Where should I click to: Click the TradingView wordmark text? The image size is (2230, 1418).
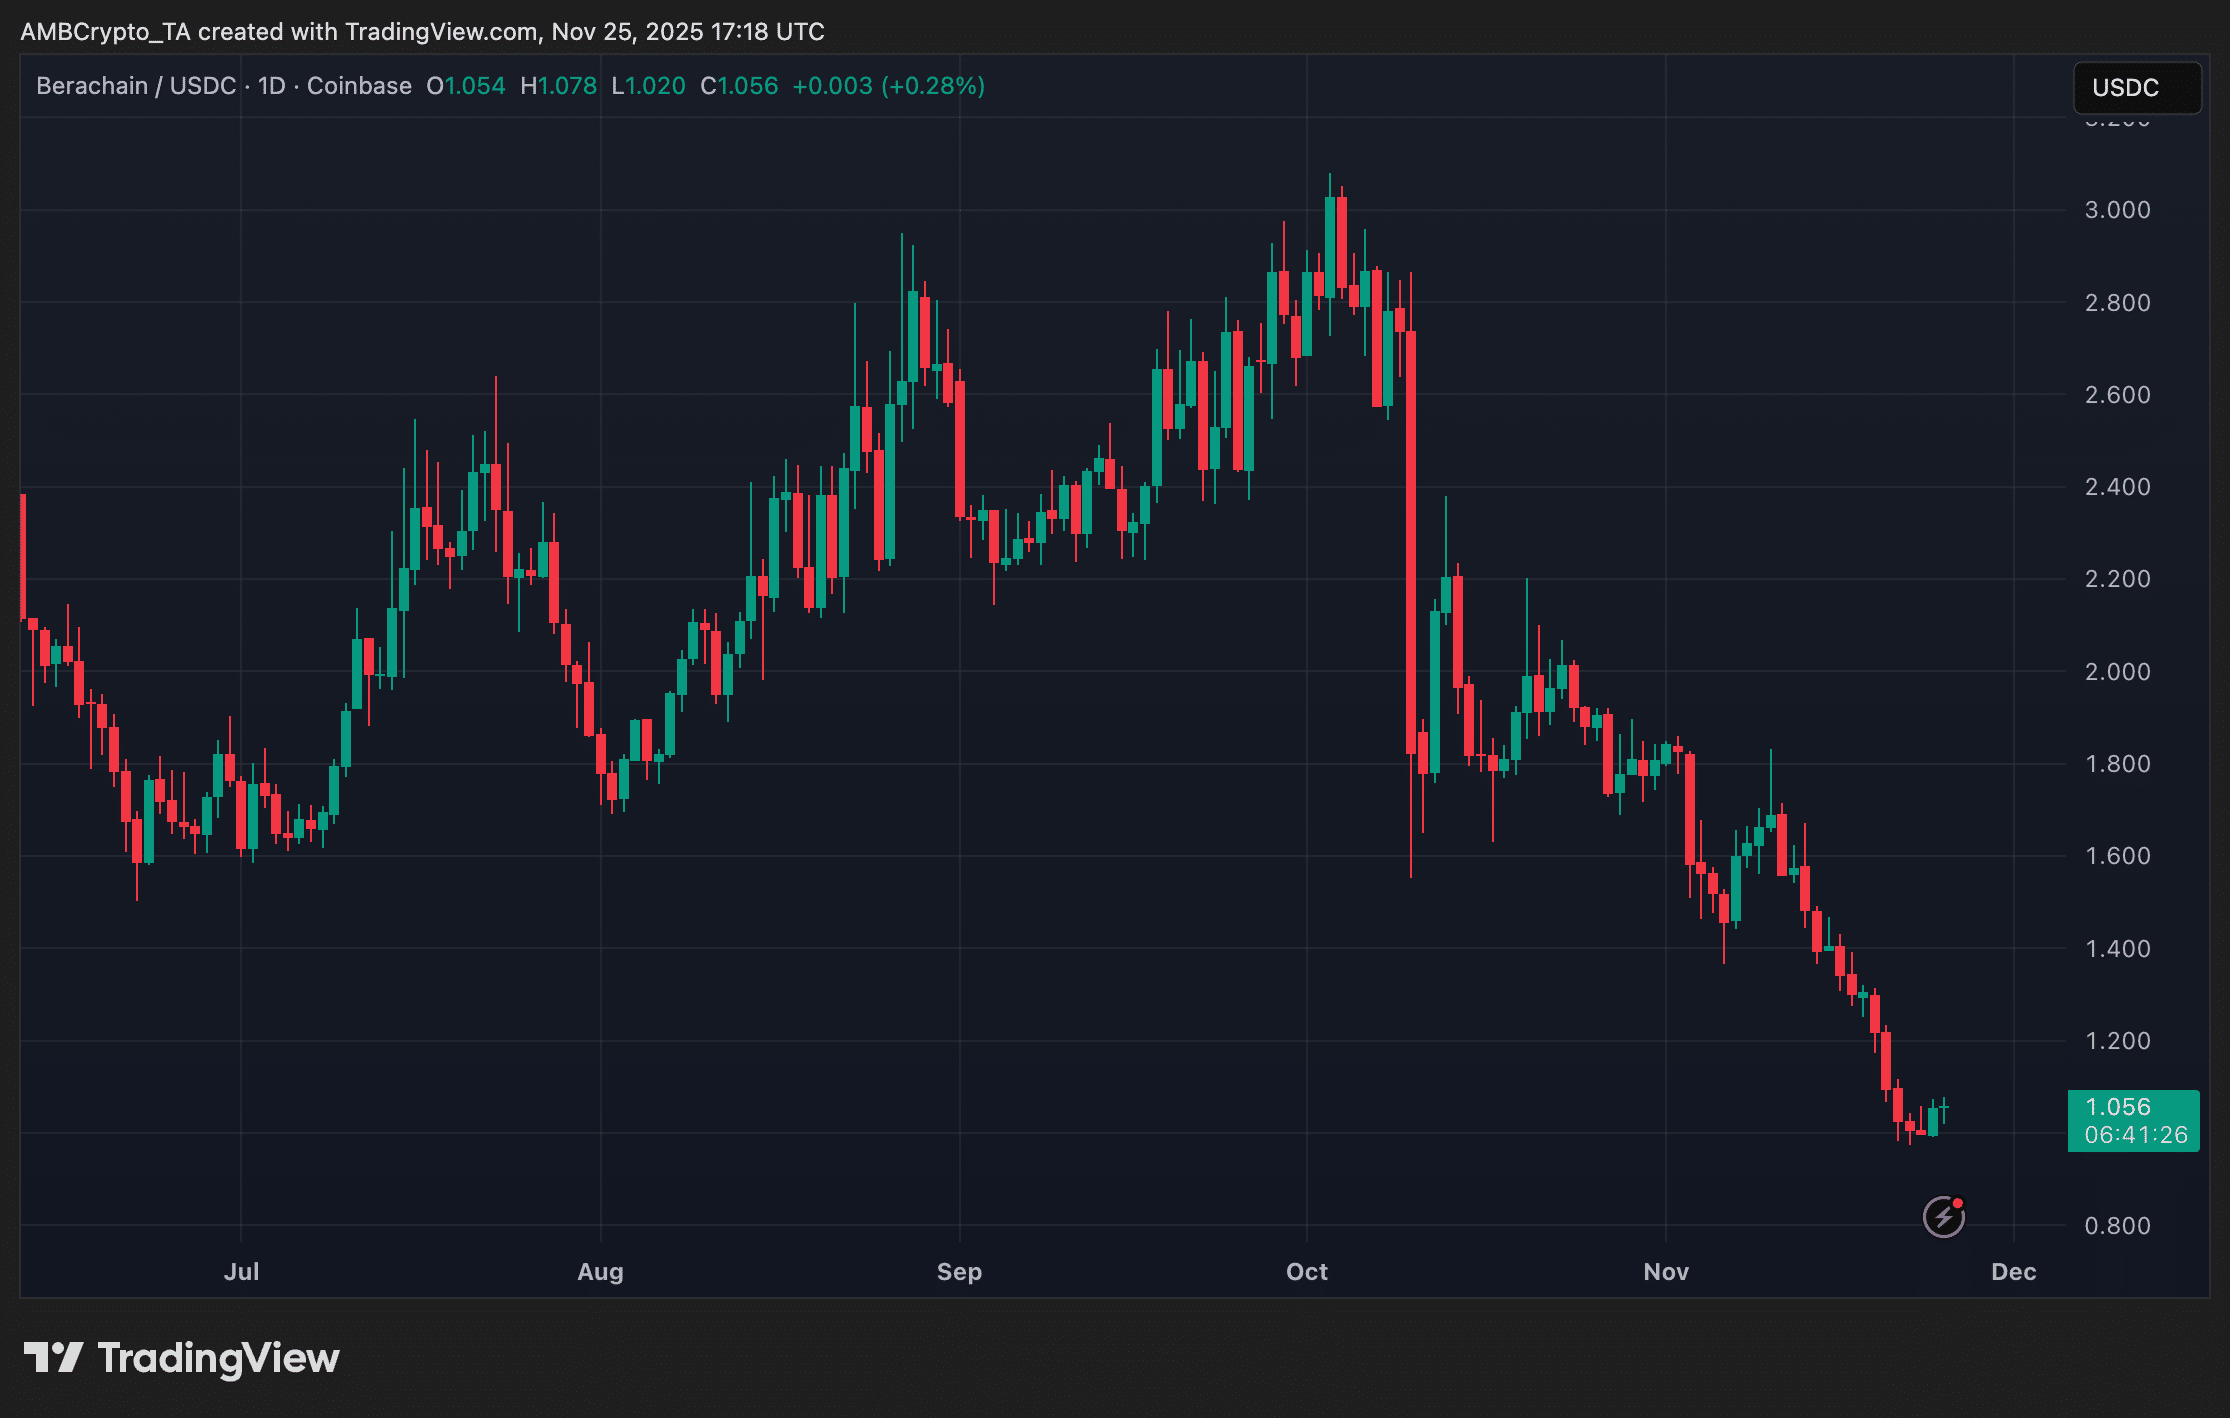(218, 1358)
